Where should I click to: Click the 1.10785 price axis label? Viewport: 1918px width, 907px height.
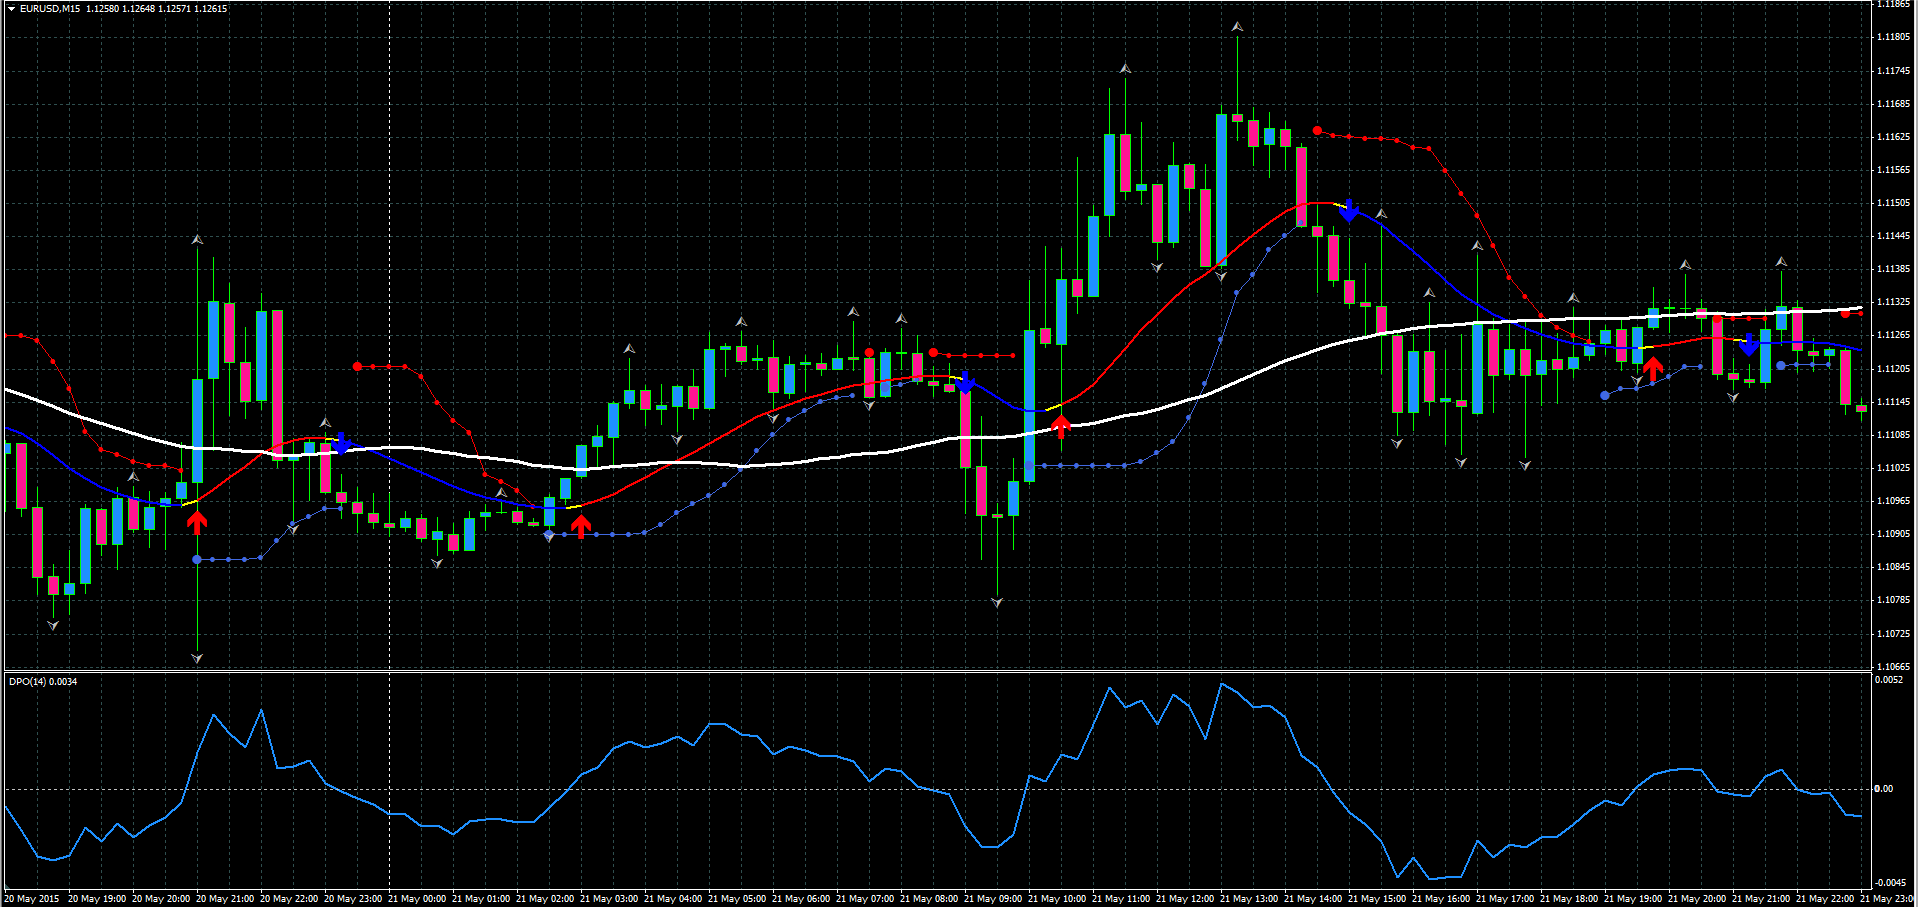coord(1892,600)
